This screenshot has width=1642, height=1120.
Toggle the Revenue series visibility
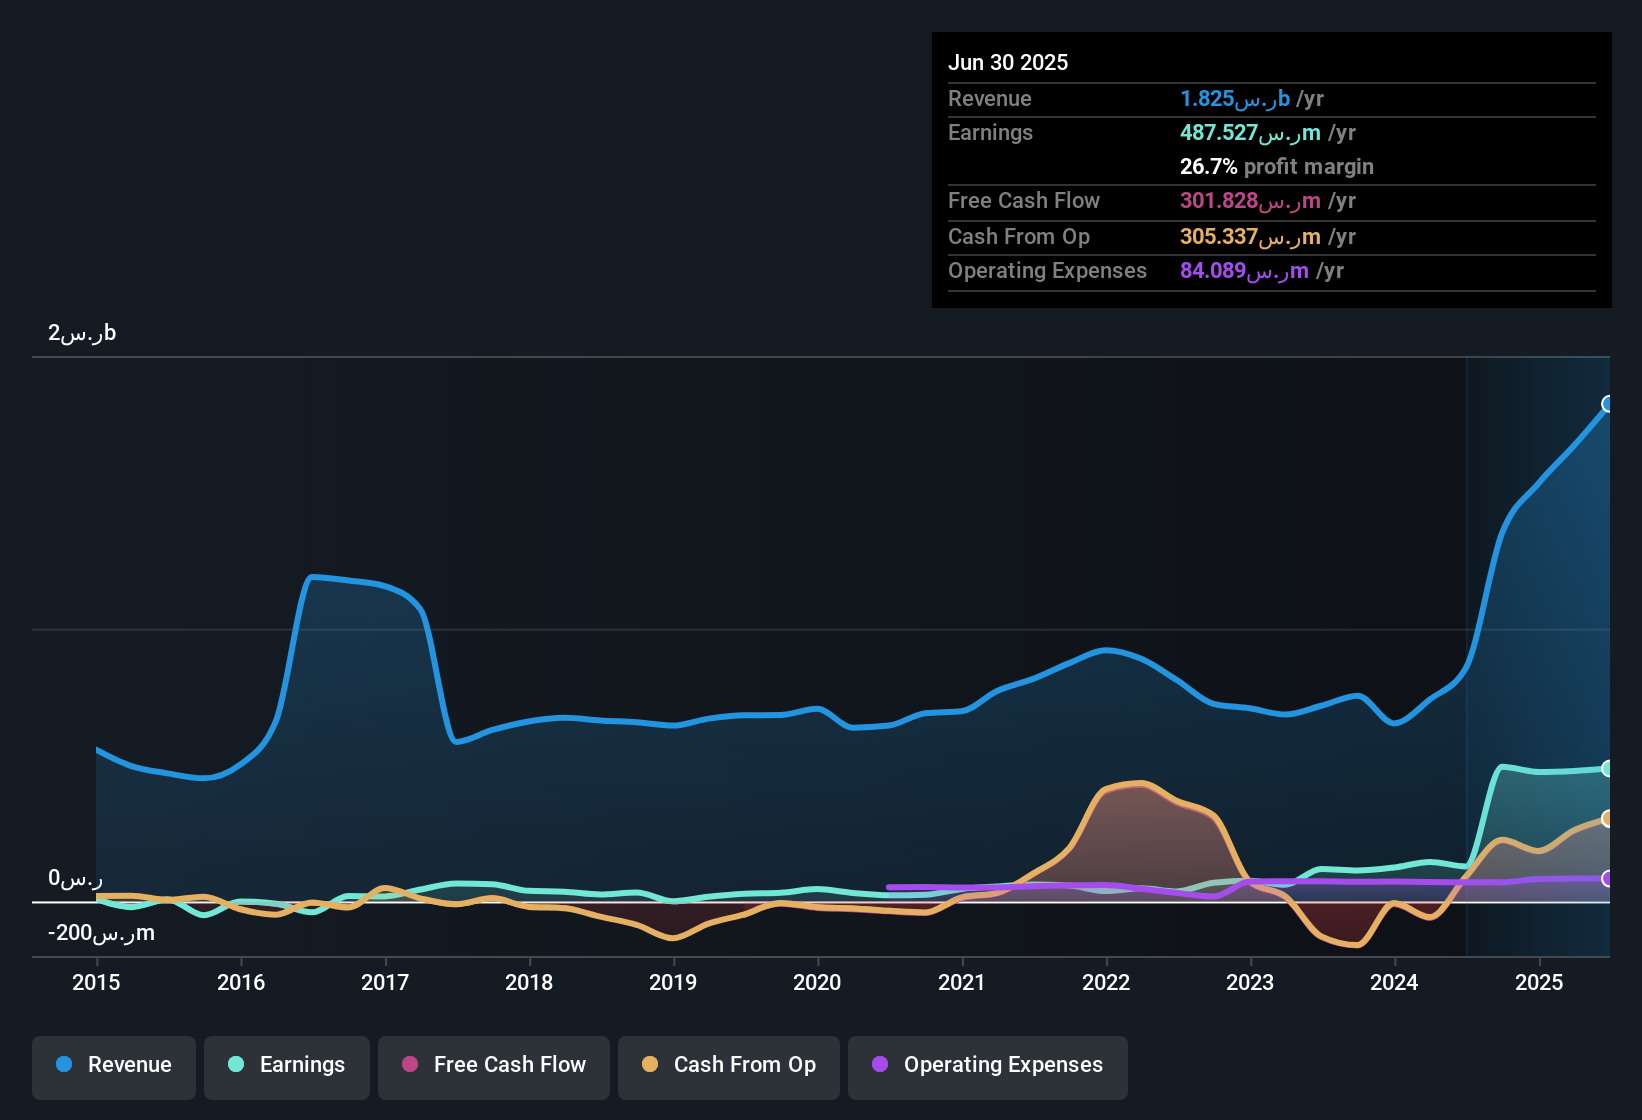coord(113,1066)
